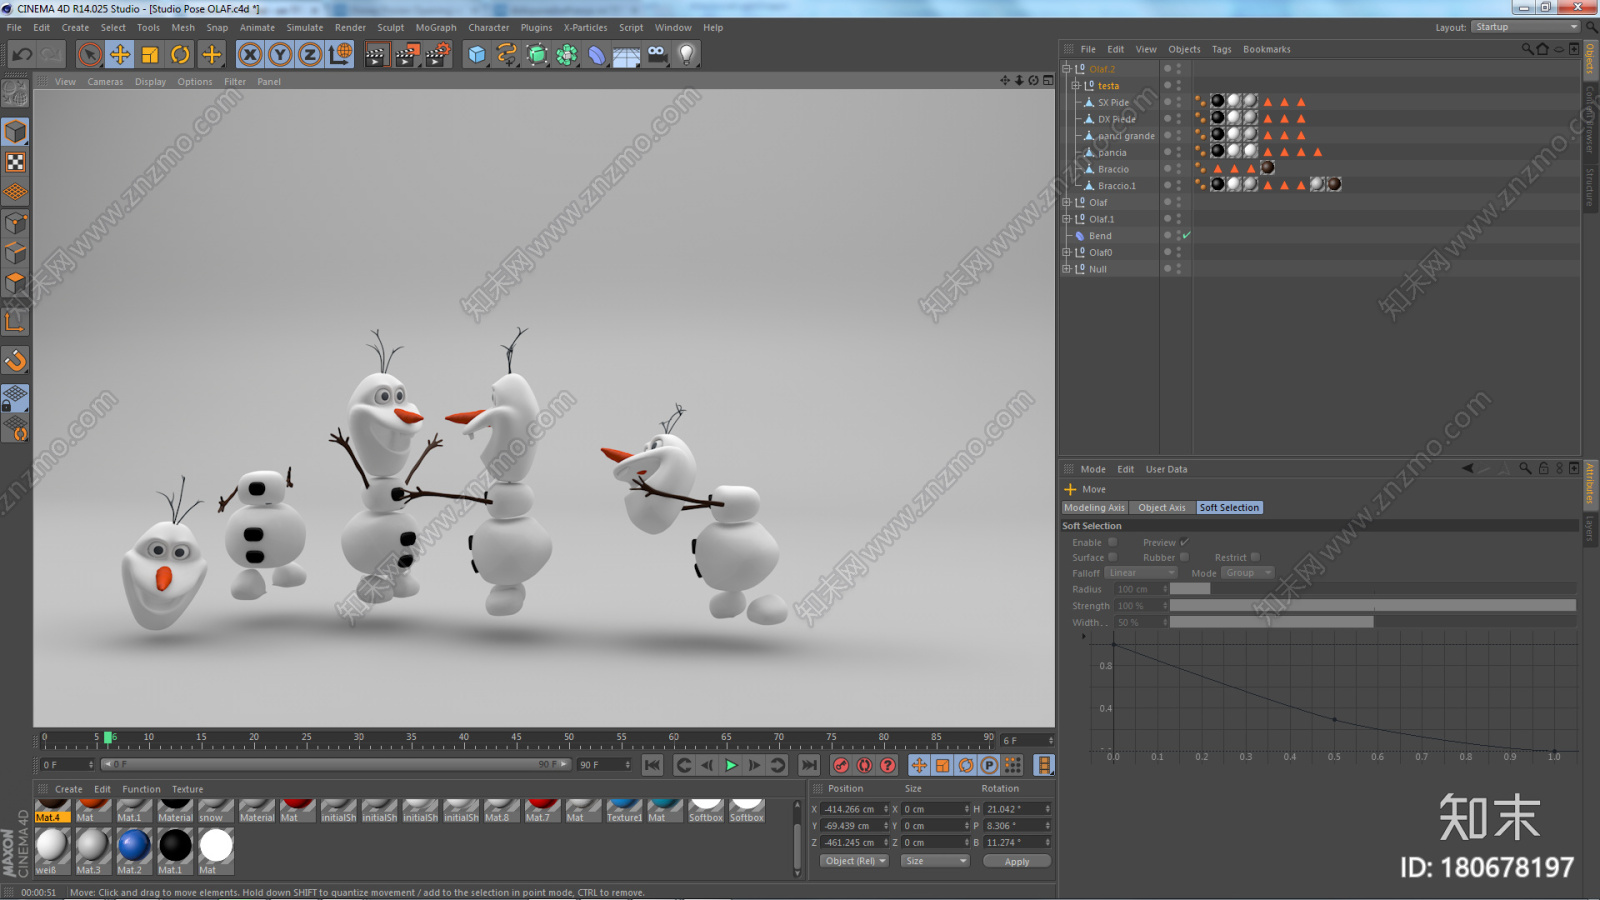Click the soft selection Radius field
The width and height of the screenshot is (1600, 900).
pyautogui.click(x=1141, y=589)
